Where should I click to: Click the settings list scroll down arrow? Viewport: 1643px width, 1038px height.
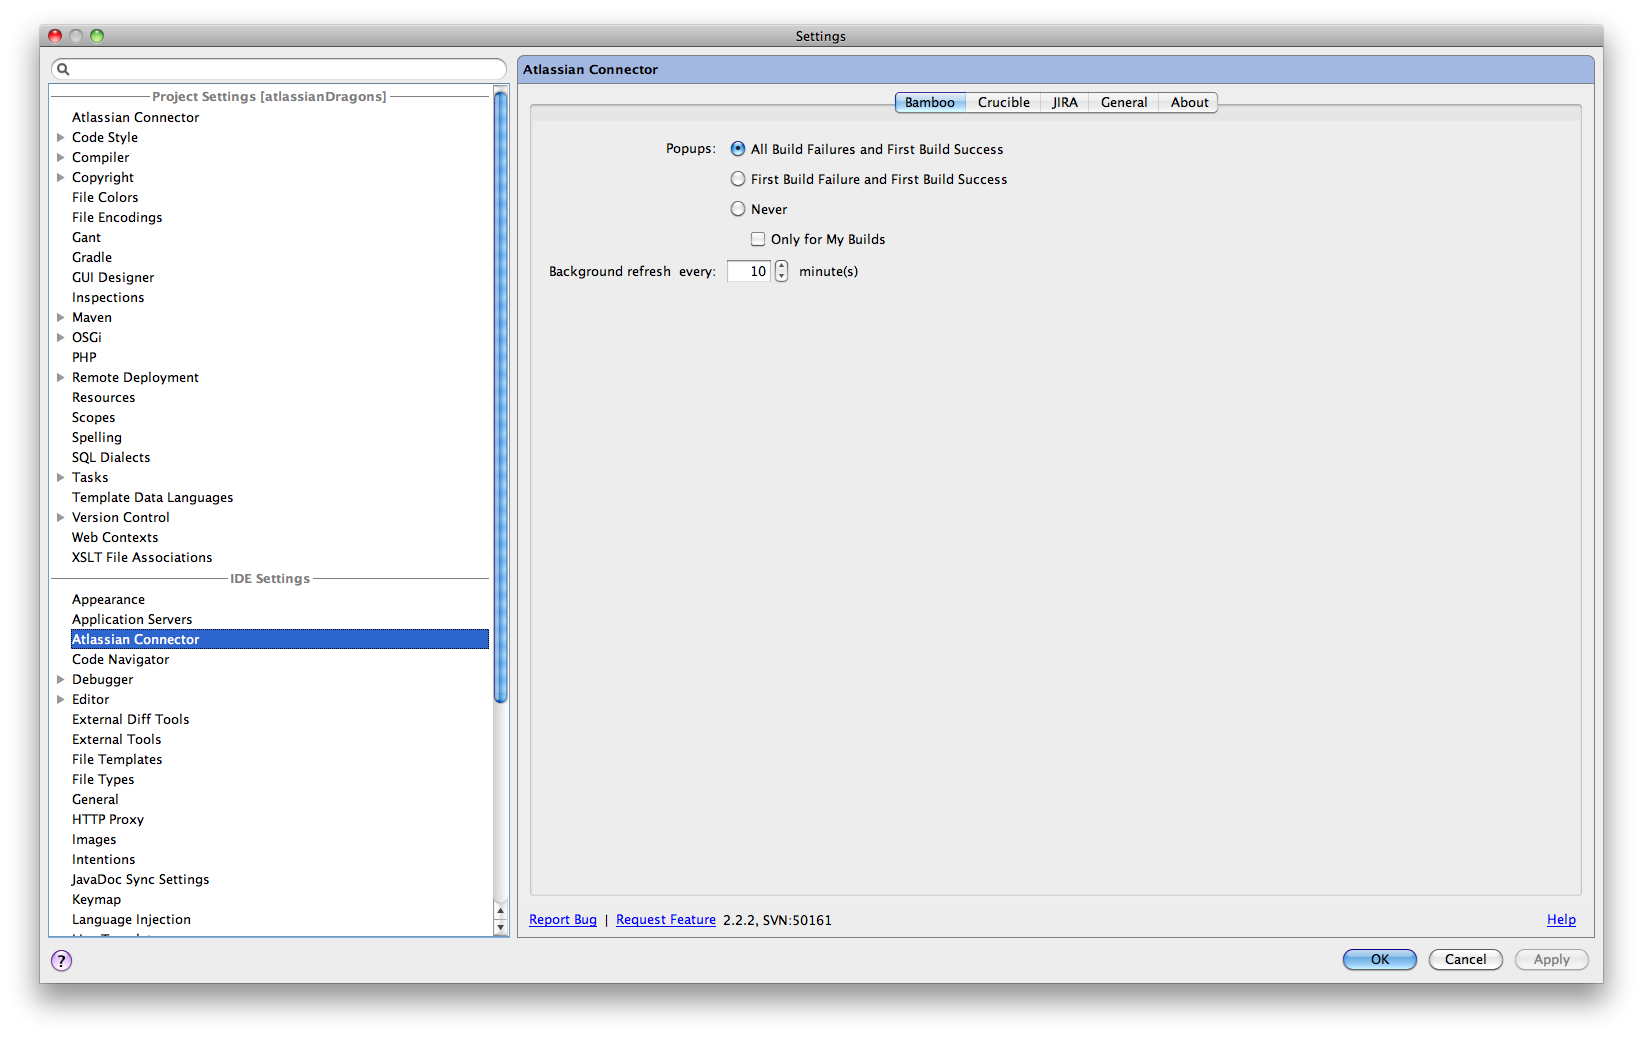[501, 927]
